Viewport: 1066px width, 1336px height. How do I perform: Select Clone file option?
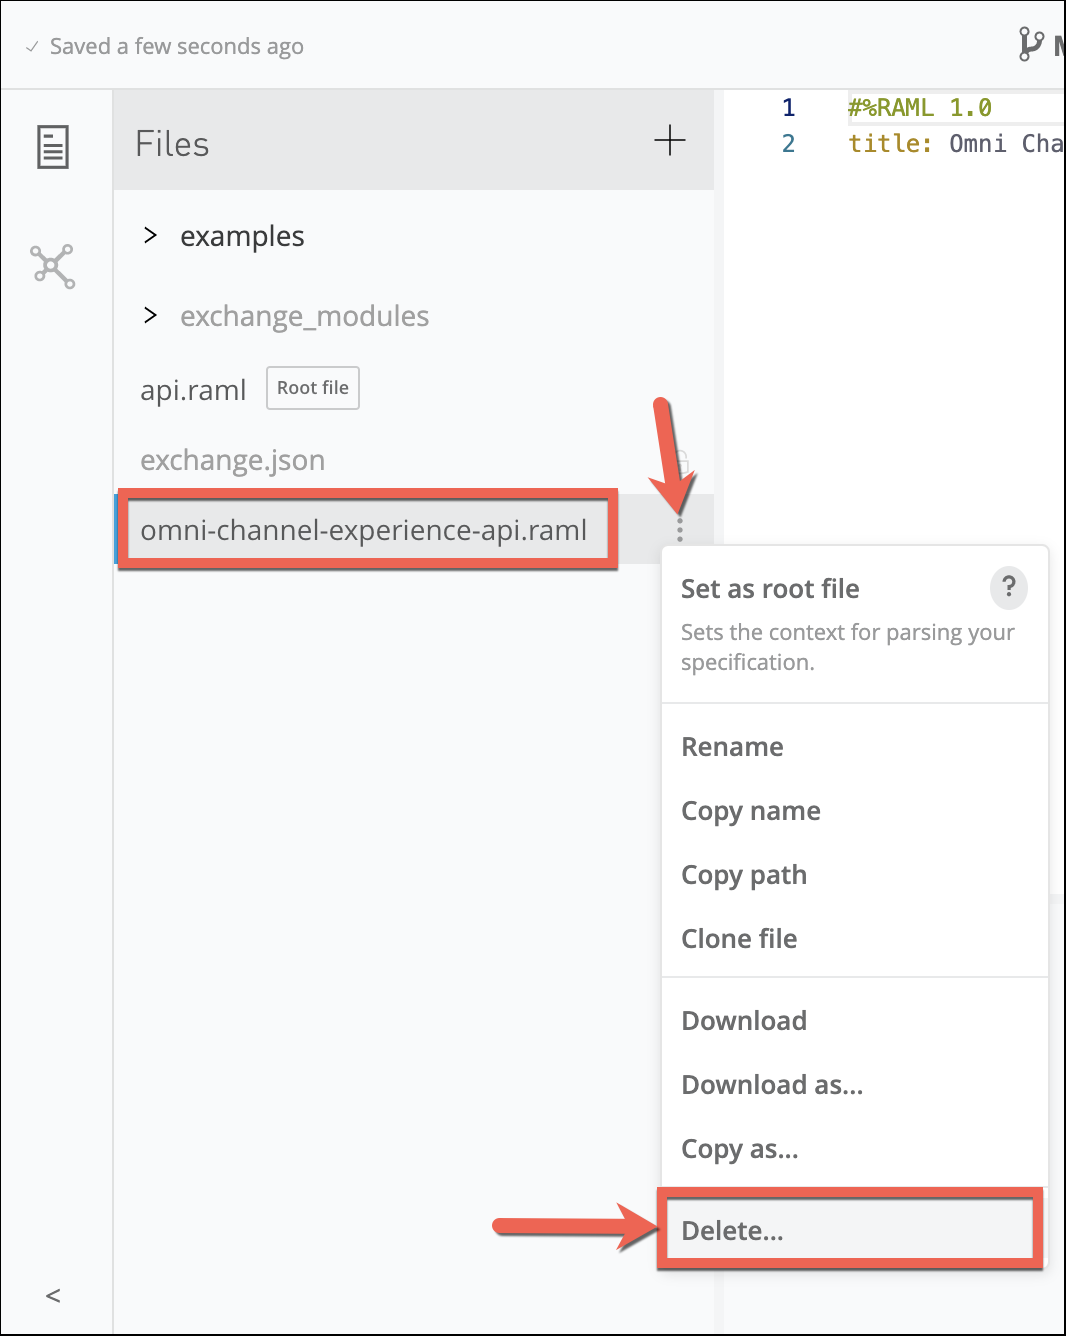[739, 939]
